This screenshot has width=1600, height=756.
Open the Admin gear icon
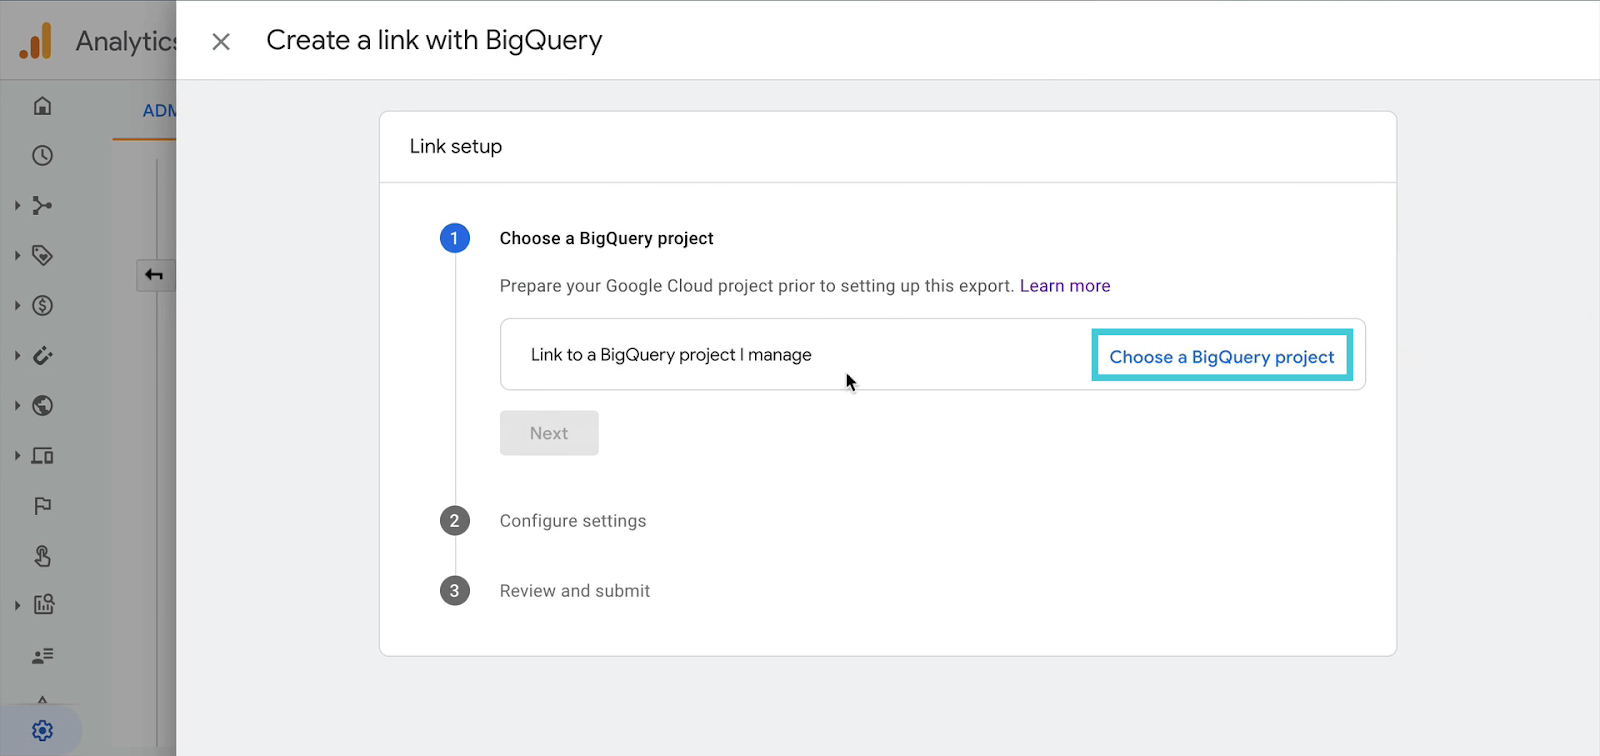tap(42, 731)
